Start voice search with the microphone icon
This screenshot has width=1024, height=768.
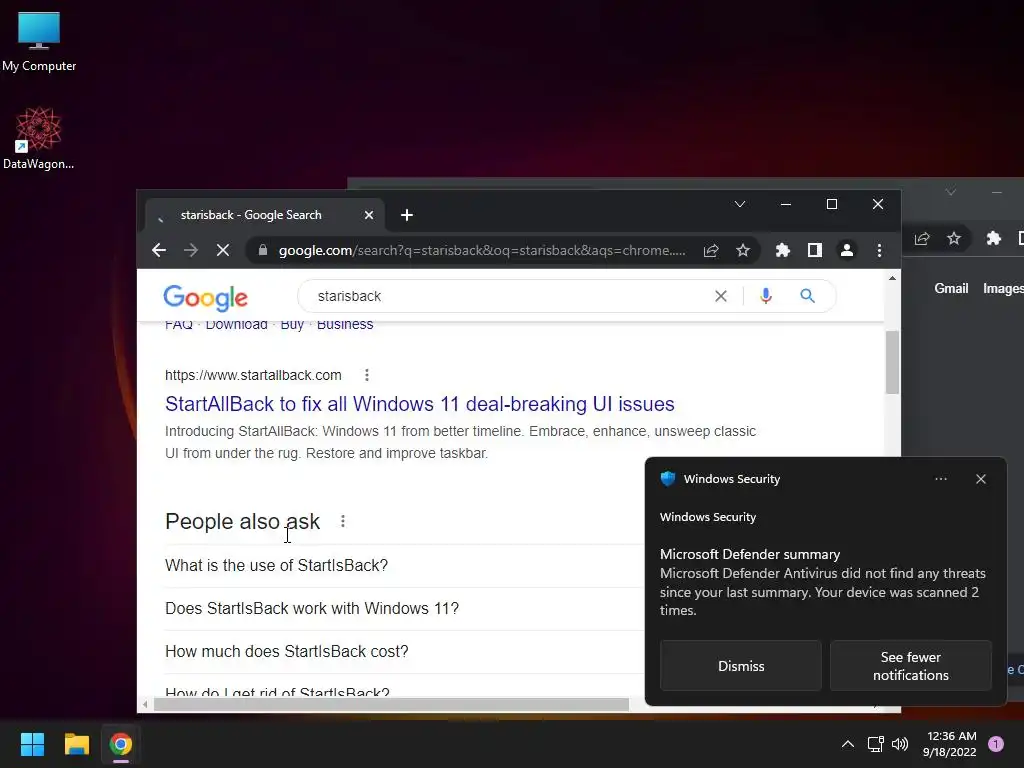coord(766,296)
